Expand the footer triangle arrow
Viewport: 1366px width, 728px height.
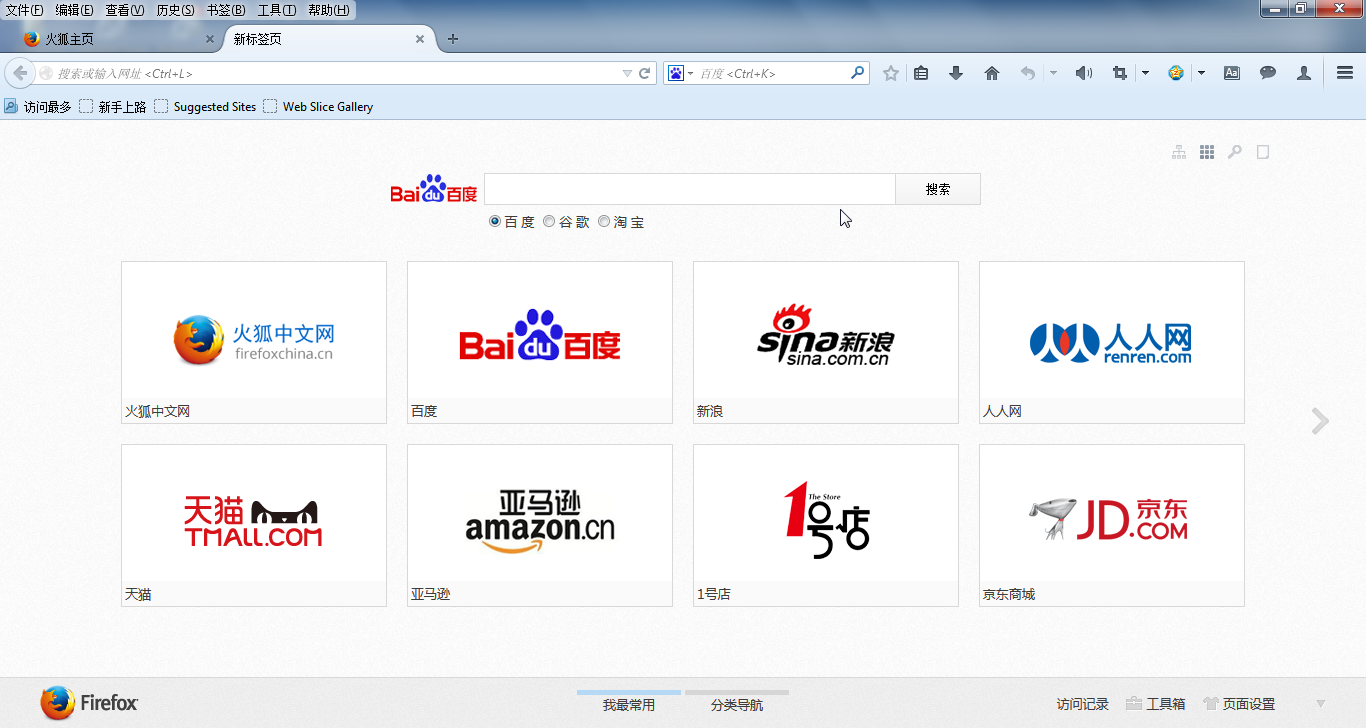[x=1320, y=704]
